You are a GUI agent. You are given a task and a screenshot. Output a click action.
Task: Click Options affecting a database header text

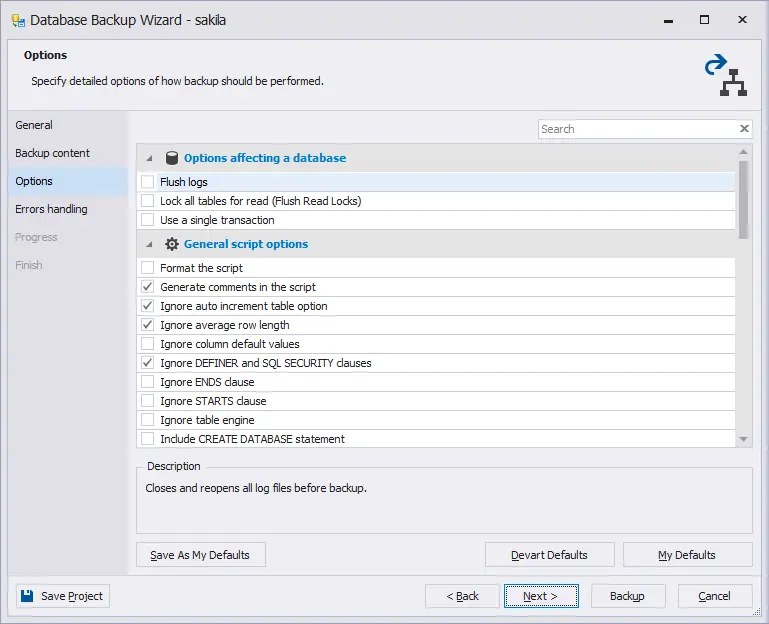click(x=265, y=158)
